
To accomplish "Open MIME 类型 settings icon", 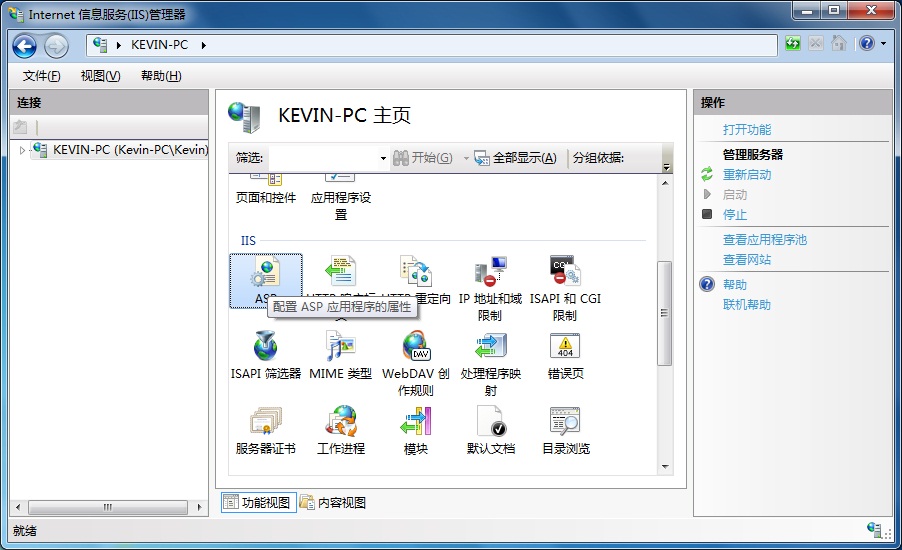I will point(340,348).
